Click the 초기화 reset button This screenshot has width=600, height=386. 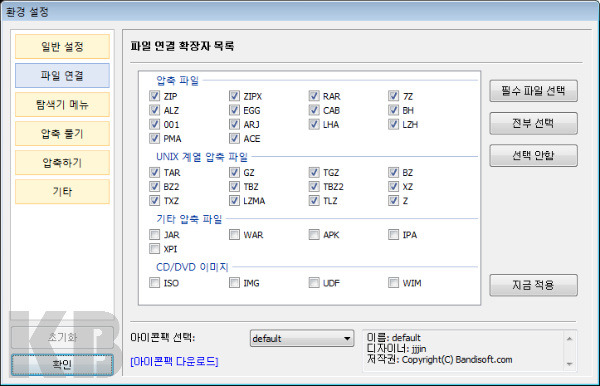62,337
